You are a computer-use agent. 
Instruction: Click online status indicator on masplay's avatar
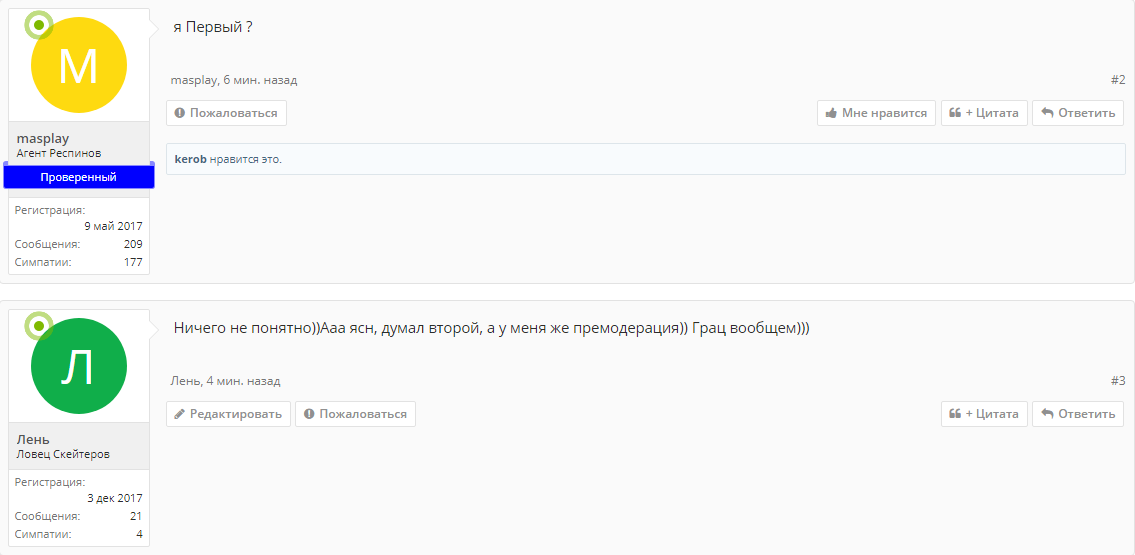coord(38,24)
